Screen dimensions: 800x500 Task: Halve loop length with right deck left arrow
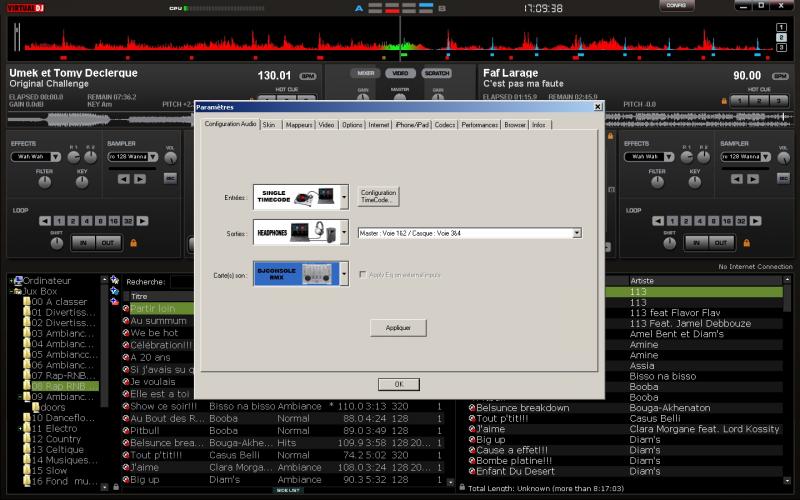click(x=658, y=220)
